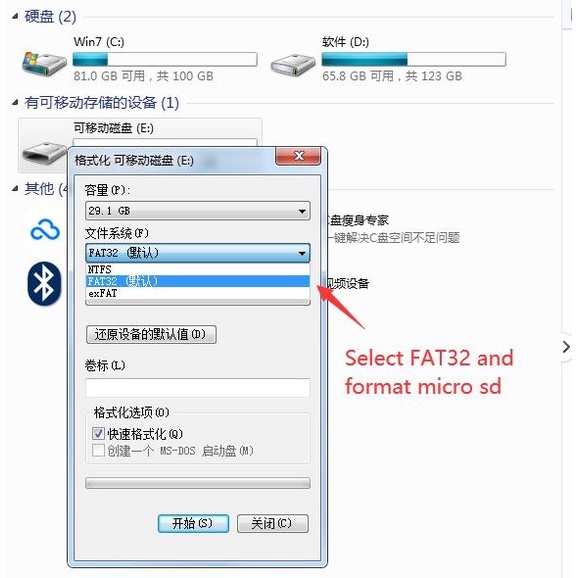
Task: Choose NTFS from the file system list
Action: point(198,269)
